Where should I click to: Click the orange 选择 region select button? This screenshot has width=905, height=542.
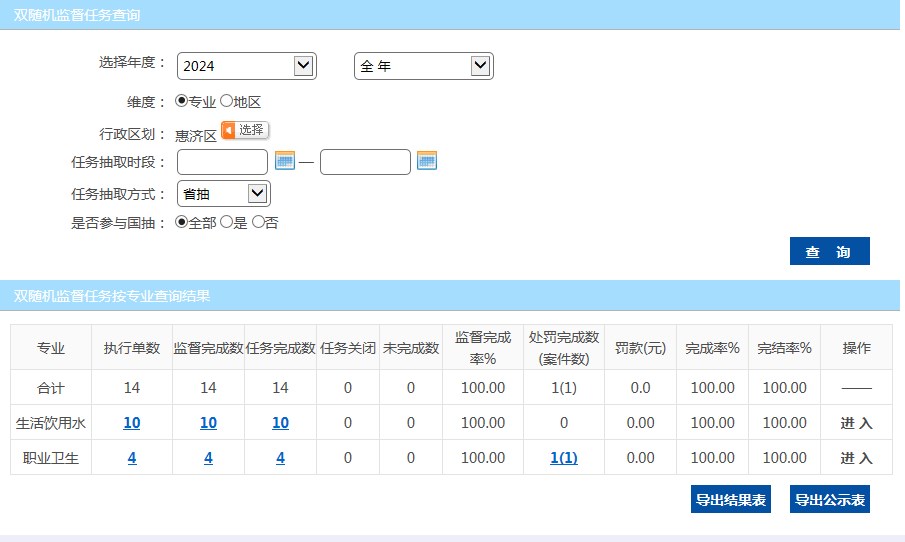click(245, 130)
